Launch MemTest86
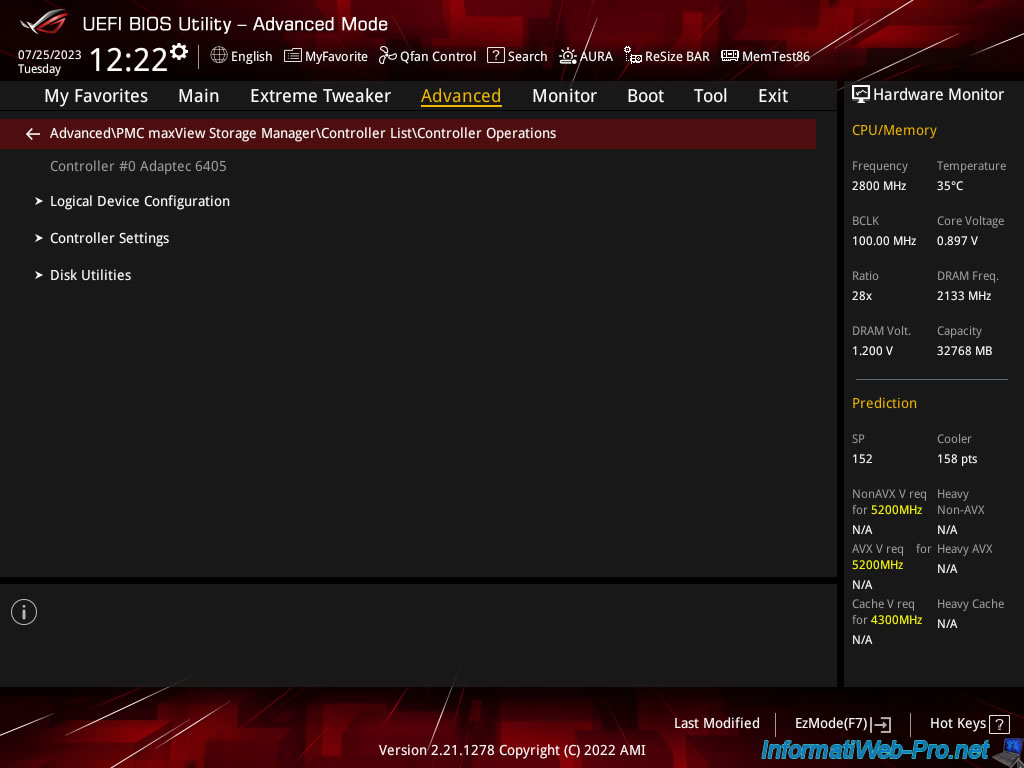The height and width of the screenshot is (768, 1024). [776, 57]
